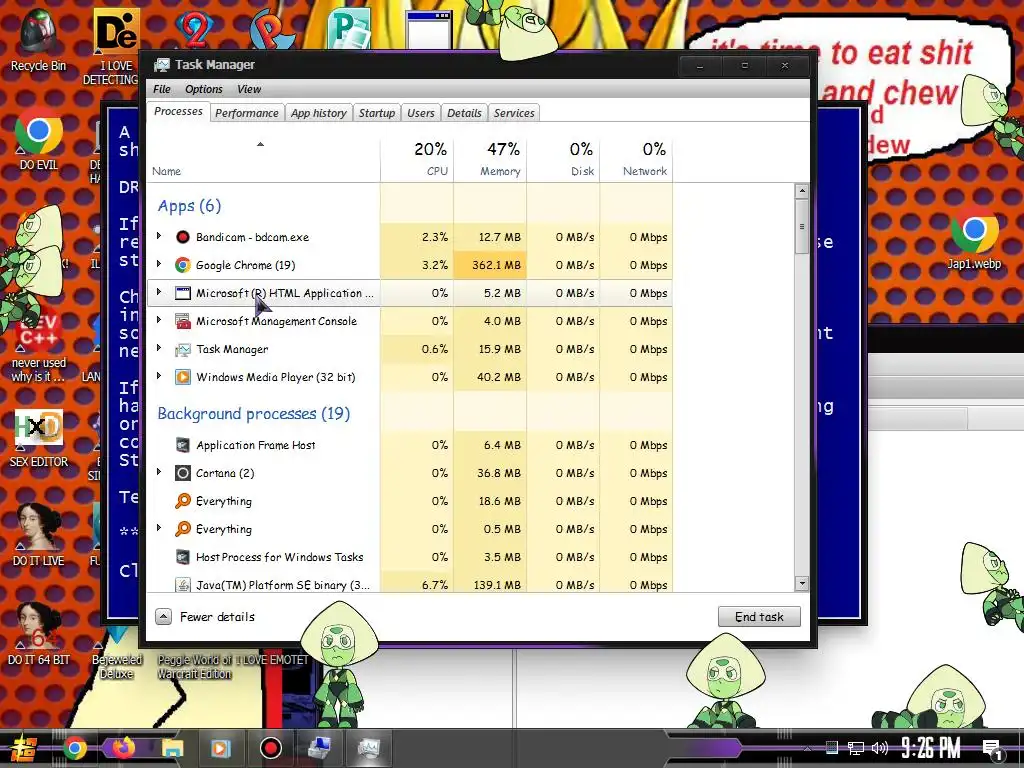Image resolution: width=1024 pixels, height=768 pixels.
Task: Click the scrollbar up arrow
Action: tap(801, 191)
